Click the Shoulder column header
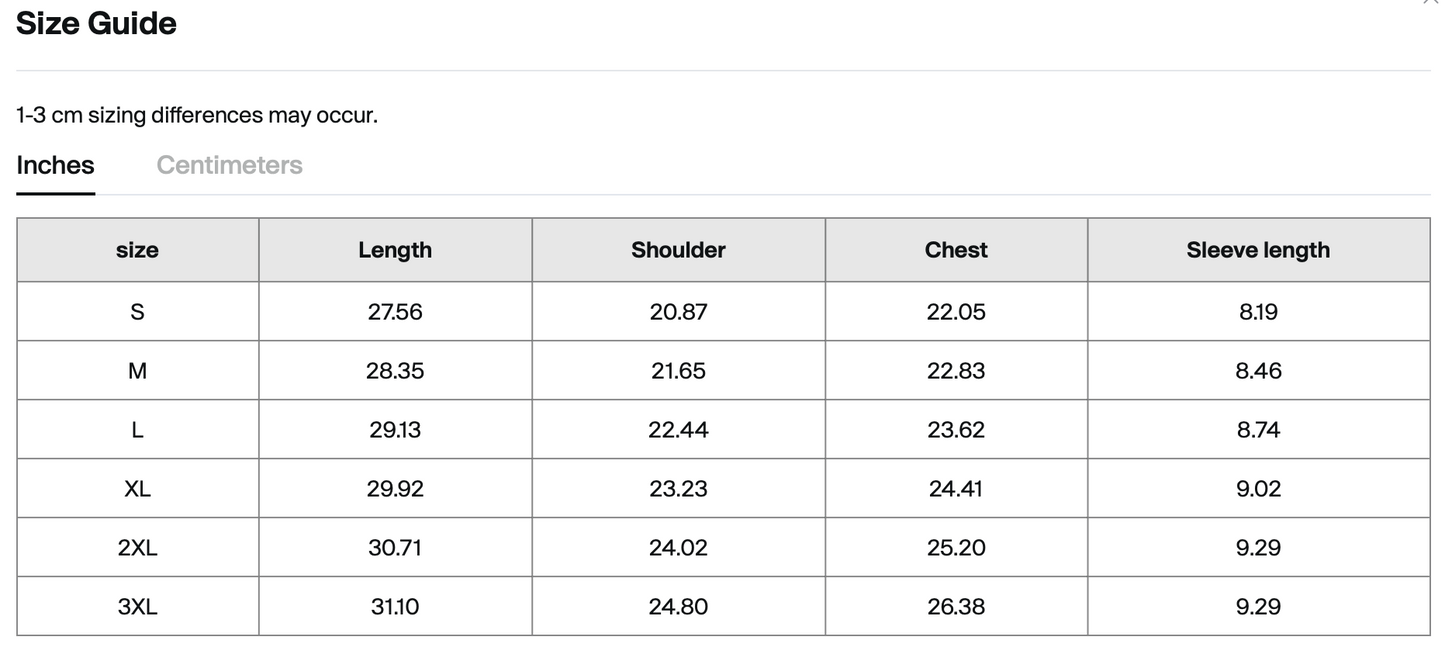Viewport: 1445px width, 654px height. (678, 250)
